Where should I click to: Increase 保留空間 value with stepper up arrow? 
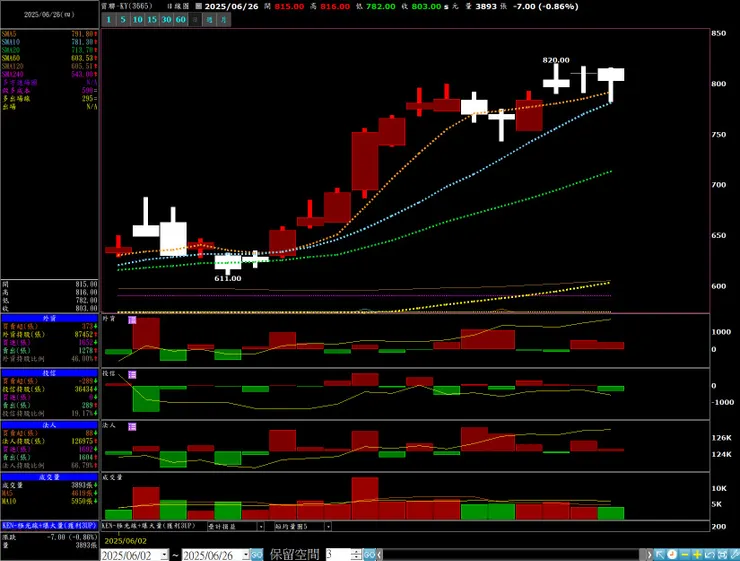click(356, 552)
